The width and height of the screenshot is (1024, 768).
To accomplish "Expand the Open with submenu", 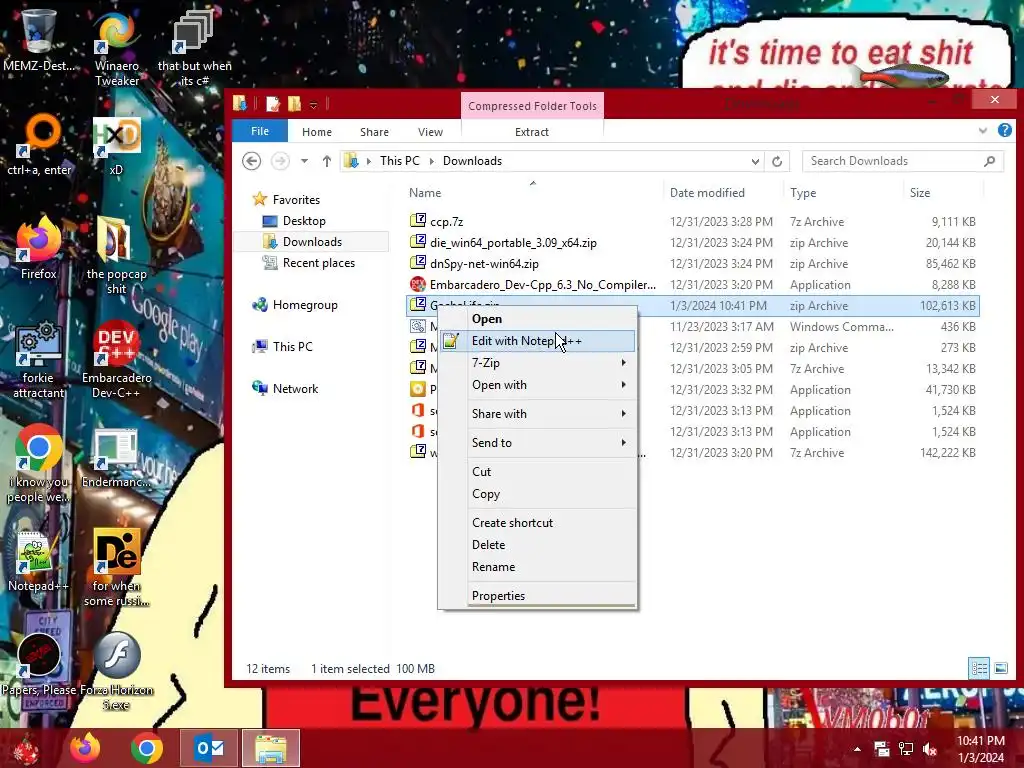I will pos(537,385).
